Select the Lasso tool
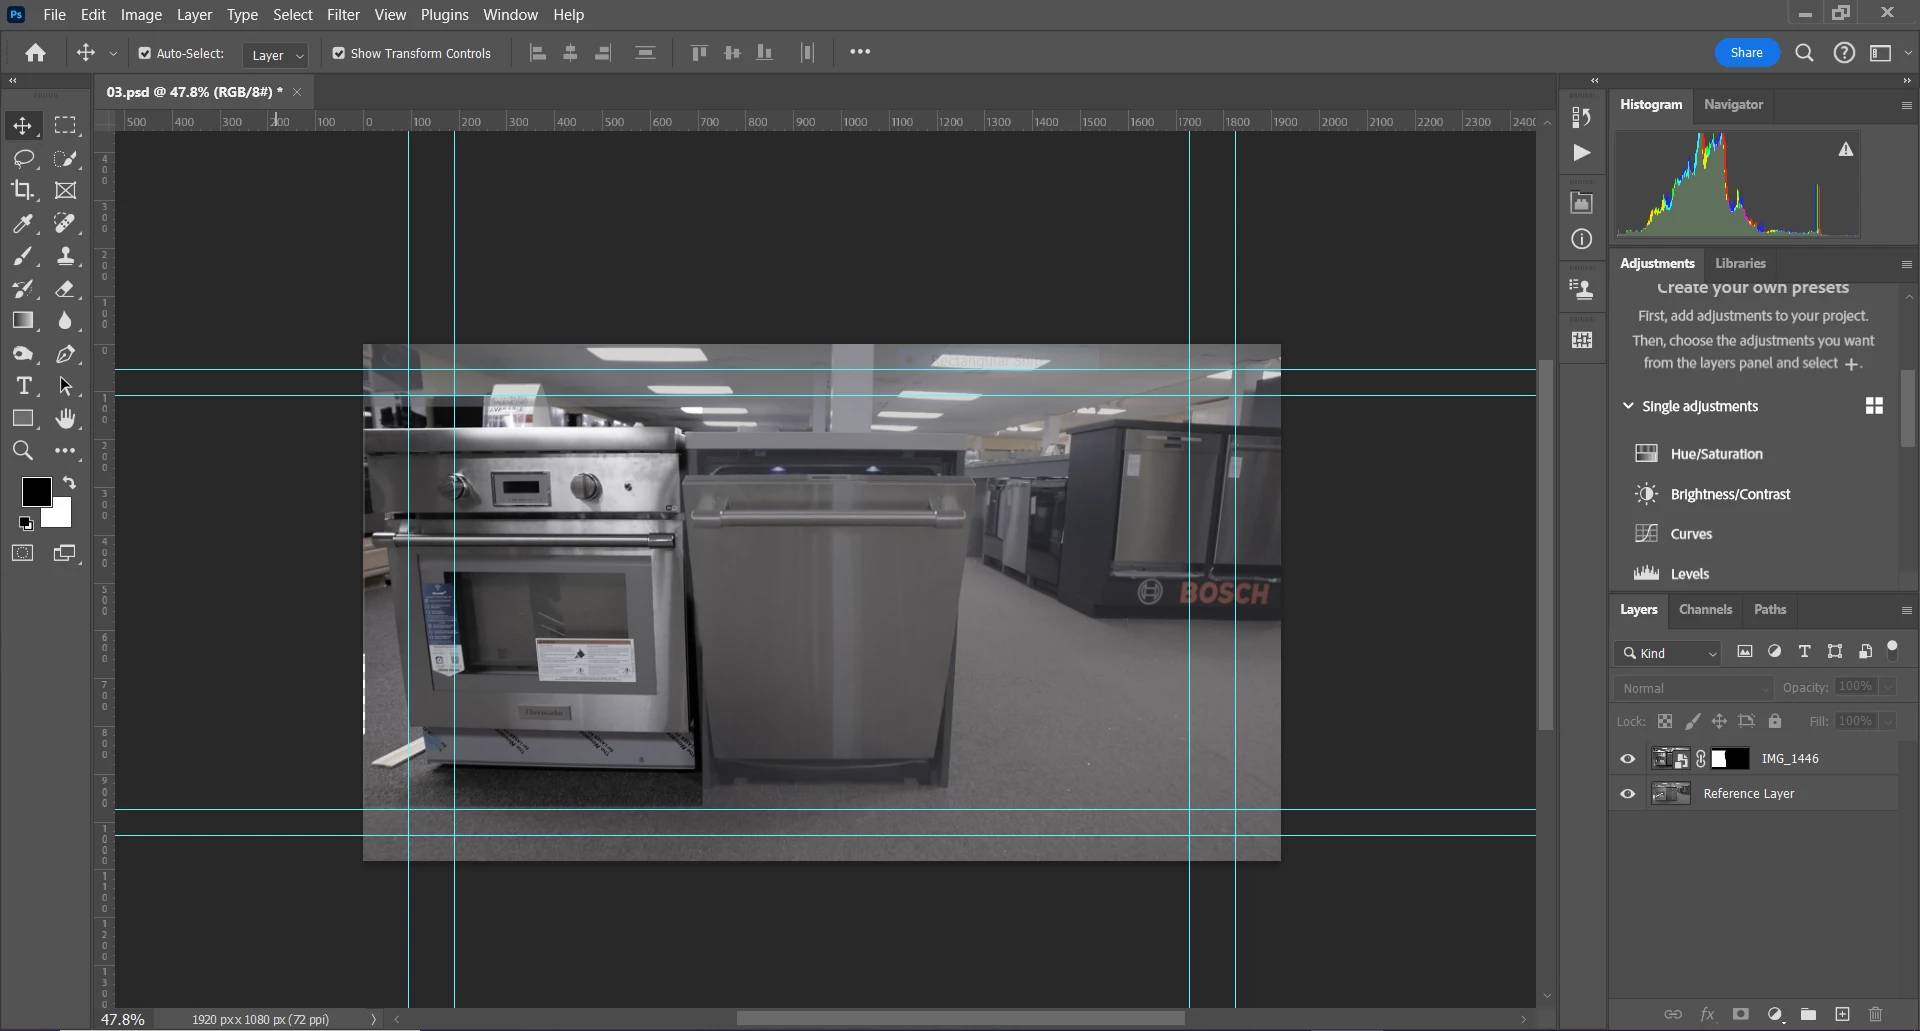Screen dimensions: 1920x1031 pyautogui.click(x=23, y=159)
